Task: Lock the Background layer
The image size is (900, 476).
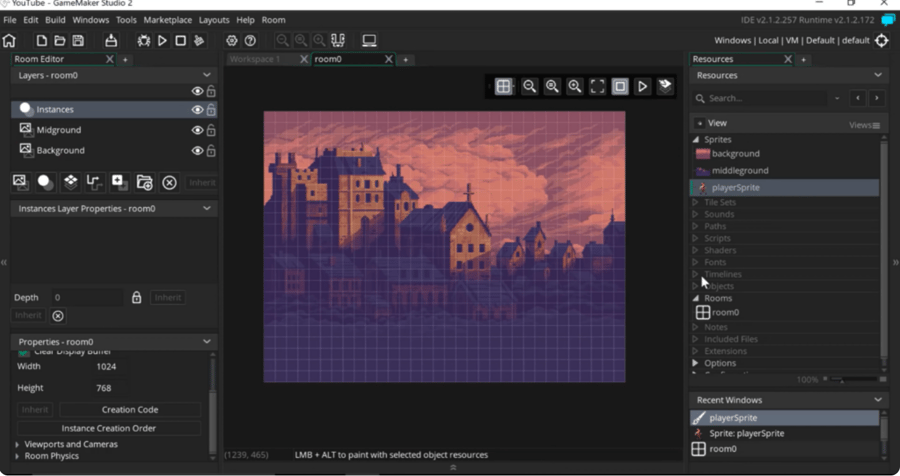Action: click(x=211, y=151)
